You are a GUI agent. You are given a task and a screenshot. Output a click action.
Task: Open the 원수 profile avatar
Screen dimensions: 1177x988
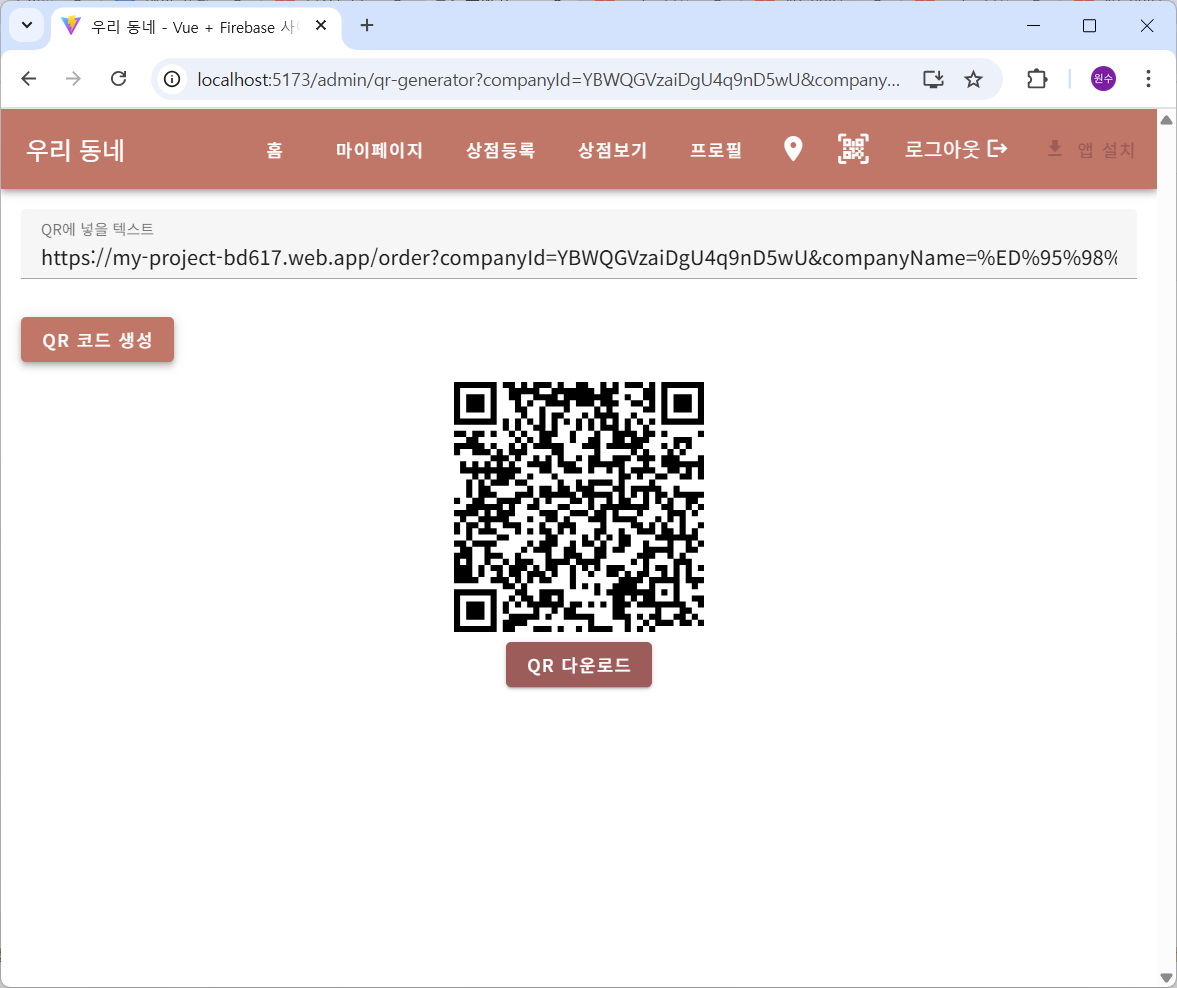pyautogui.click(x=1103, y=78)
